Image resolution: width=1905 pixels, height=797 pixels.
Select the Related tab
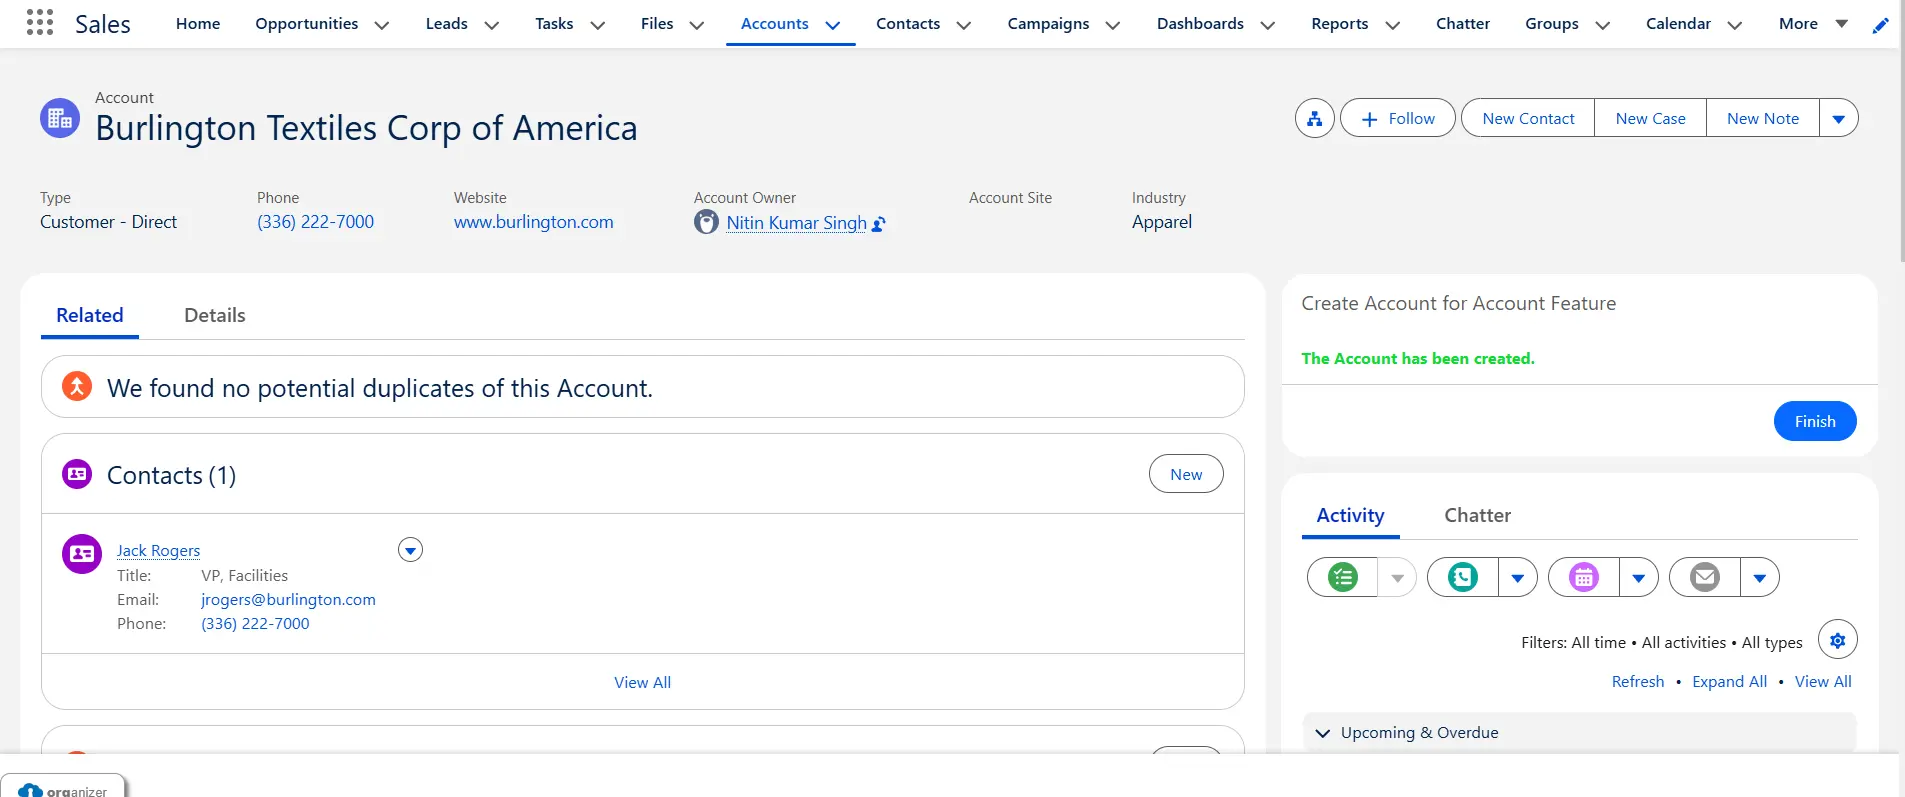tap(90, 315)
